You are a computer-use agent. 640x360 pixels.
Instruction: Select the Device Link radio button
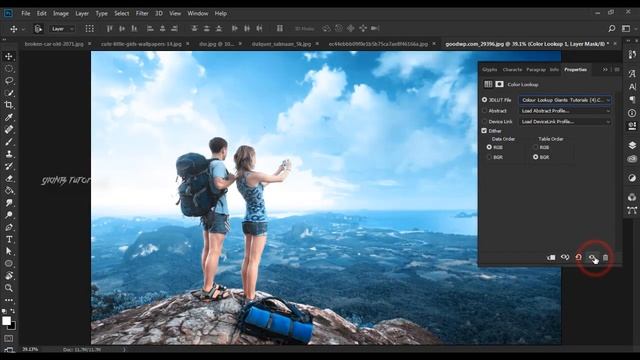(x=484, y=122)
